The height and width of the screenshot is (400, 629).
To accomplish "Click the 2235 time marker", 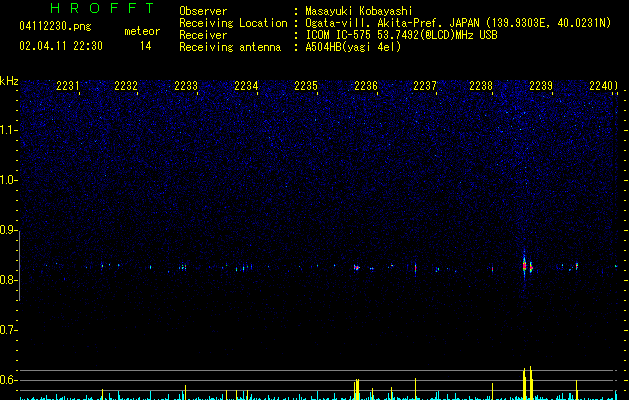I will coord(306,86).
